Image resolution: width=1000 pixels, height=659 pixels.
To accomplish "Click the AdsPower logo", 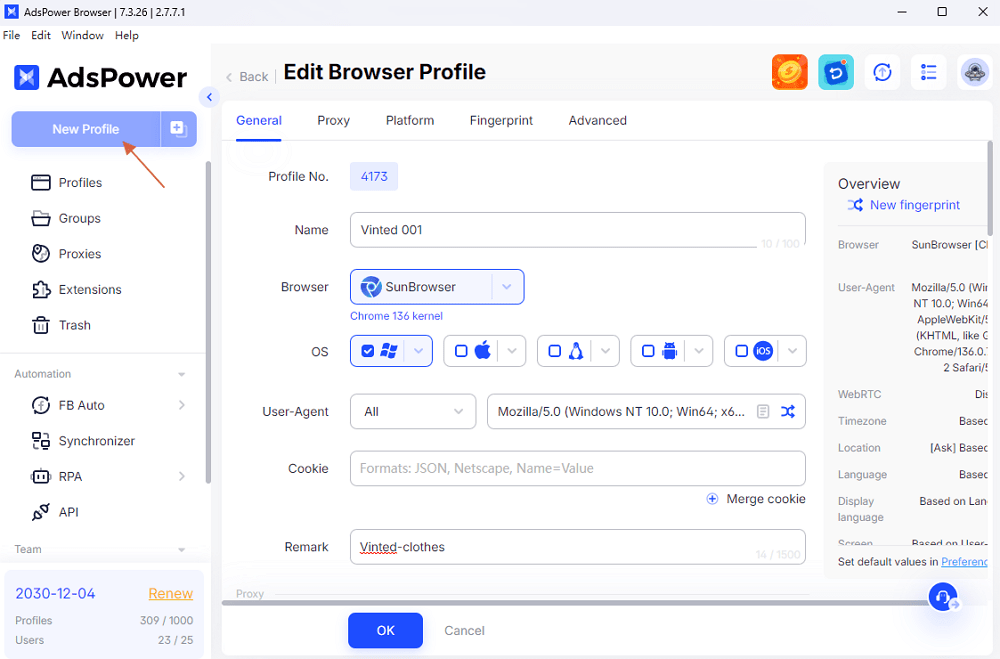I will (100, 78).
